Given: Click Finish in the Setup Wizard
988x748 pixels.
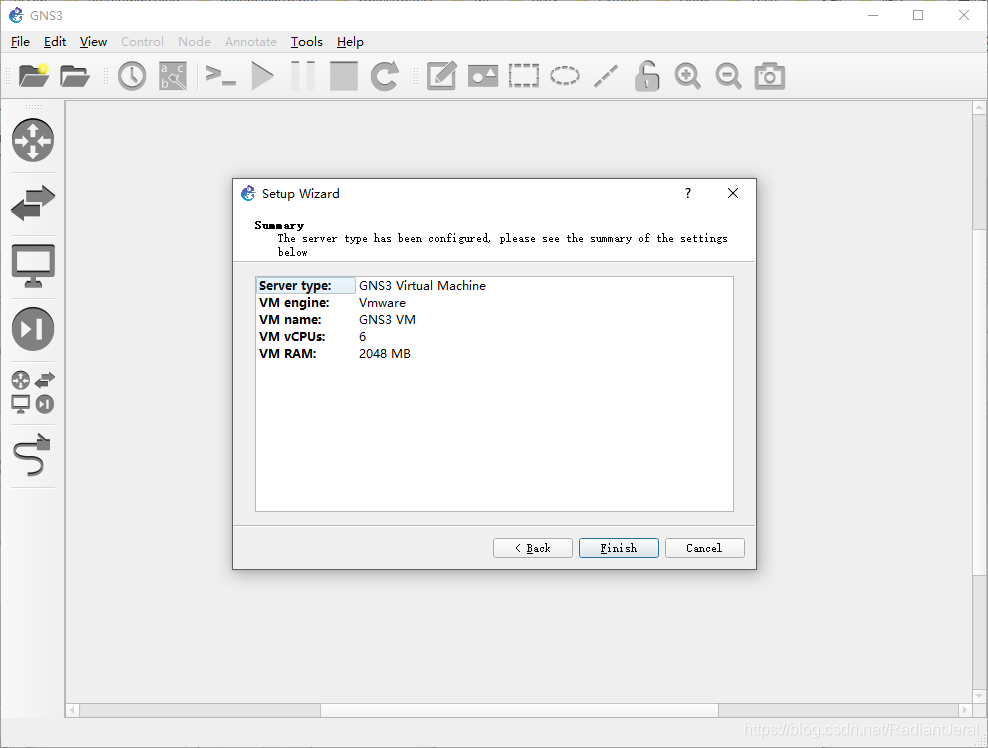Looking at the screenshot, I should (619, 548).
